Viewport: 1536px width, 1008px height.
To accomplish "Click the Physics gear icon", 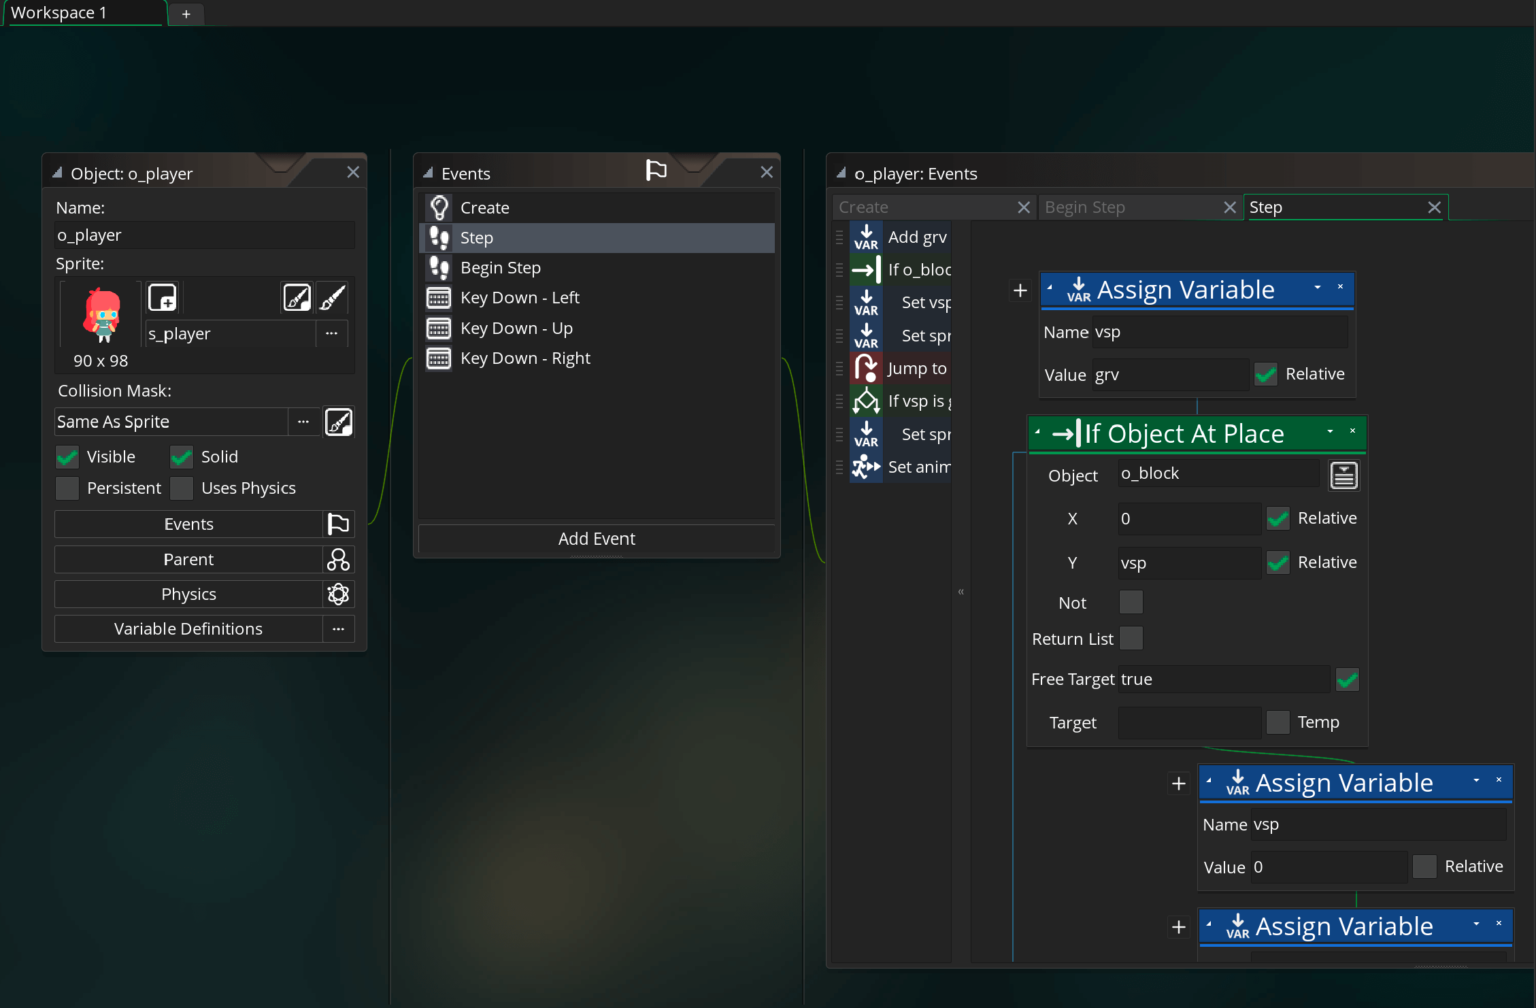I will 338,594.
